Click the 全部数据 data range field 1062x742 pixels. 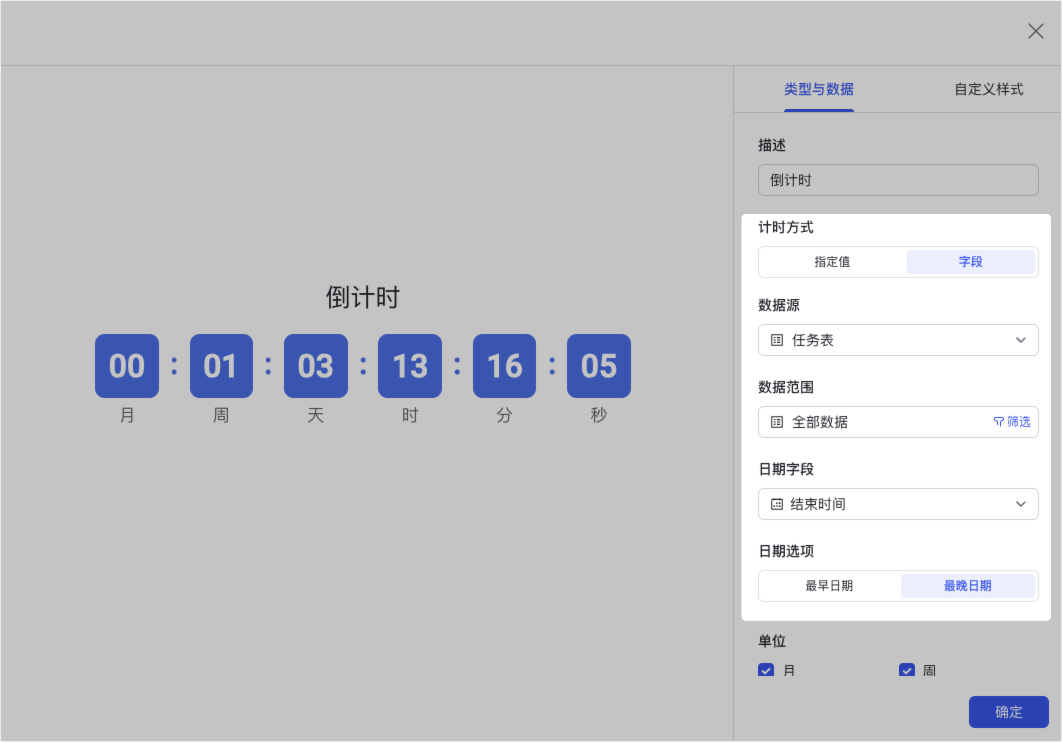pyautogui.click(x=870, y=422)
